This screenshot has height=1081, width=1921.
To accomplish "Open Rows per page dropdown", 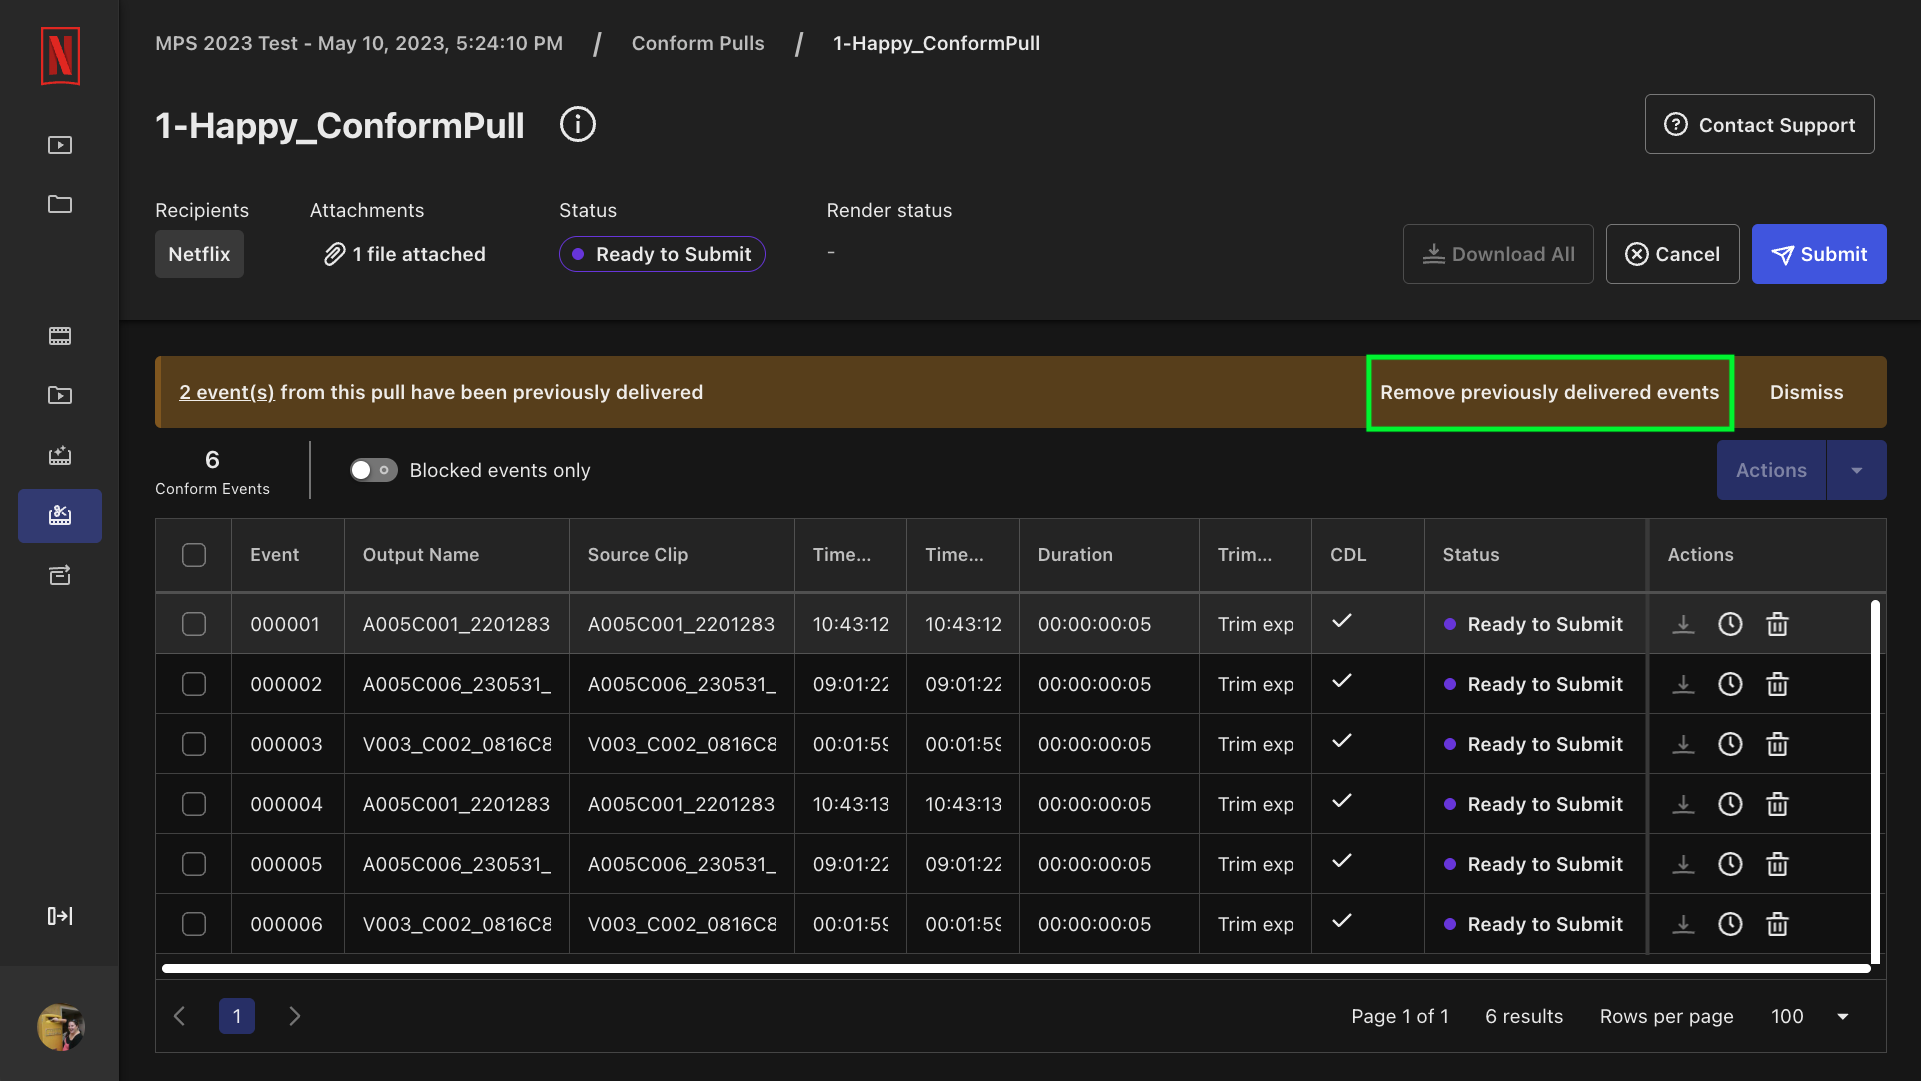I will (1810, 1016).
